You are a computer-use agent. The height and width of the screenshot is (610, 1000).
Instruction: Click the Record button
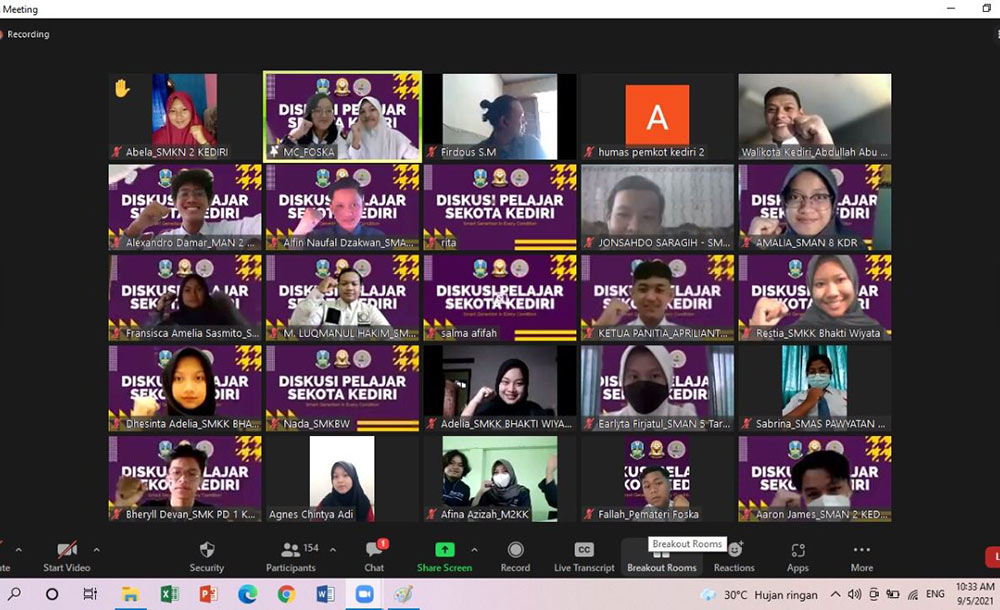515,556
